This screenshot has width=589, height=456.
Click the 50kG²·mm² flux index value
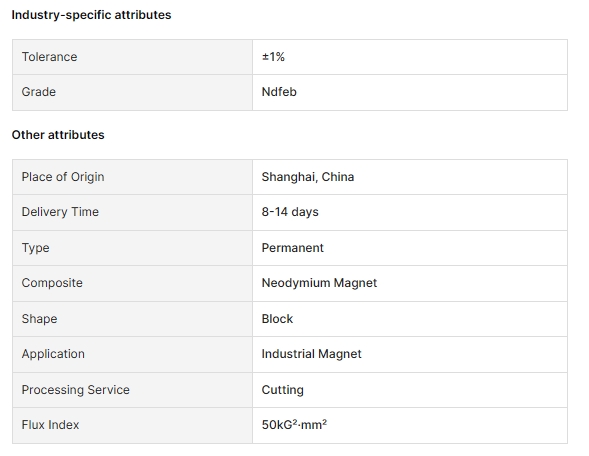[294, 425]
